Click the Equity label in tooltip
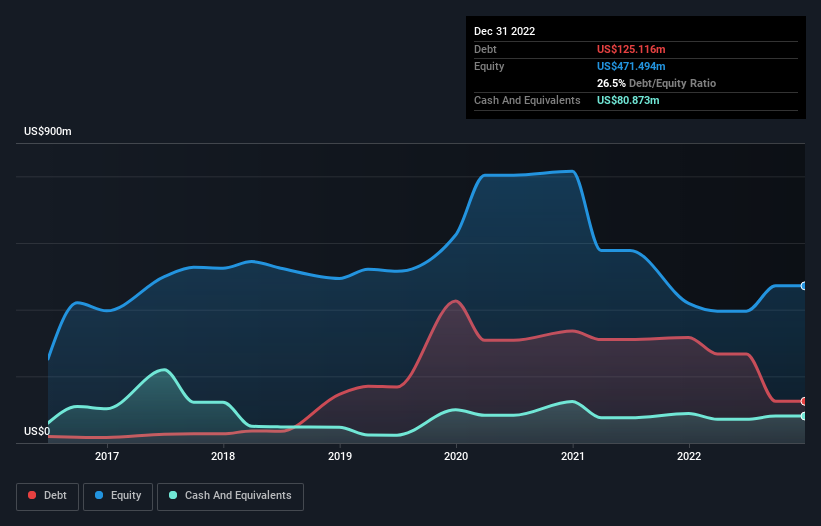 [489, 66]
